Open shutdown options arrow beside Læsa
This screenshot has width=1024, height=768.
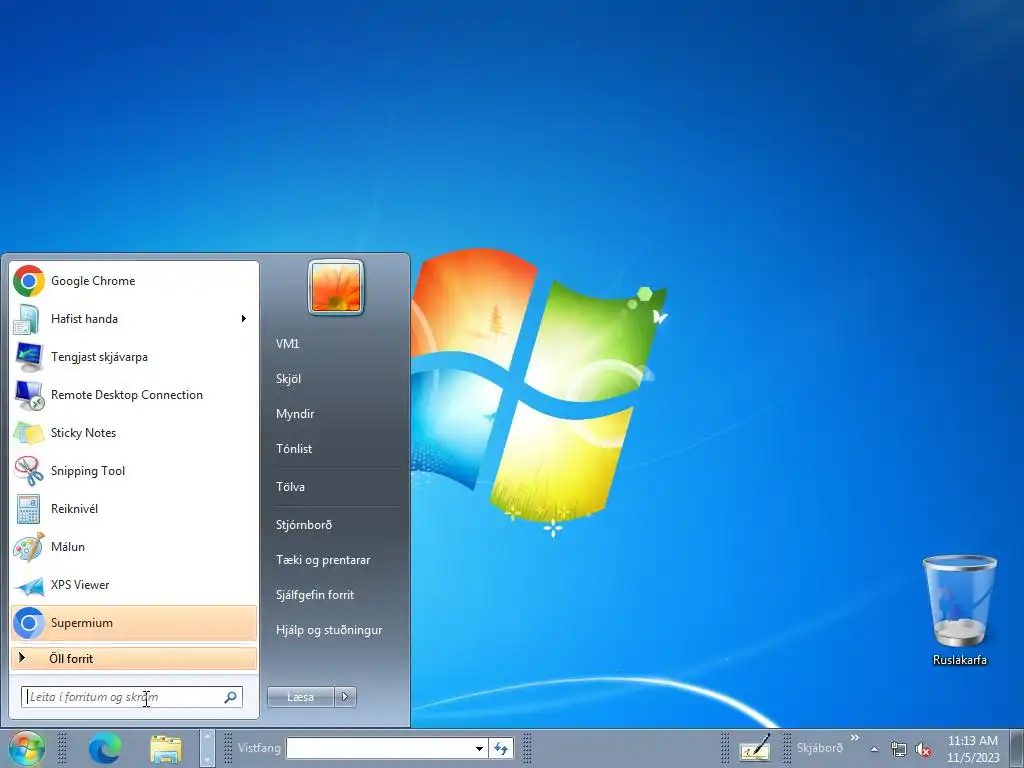(345, 697)
